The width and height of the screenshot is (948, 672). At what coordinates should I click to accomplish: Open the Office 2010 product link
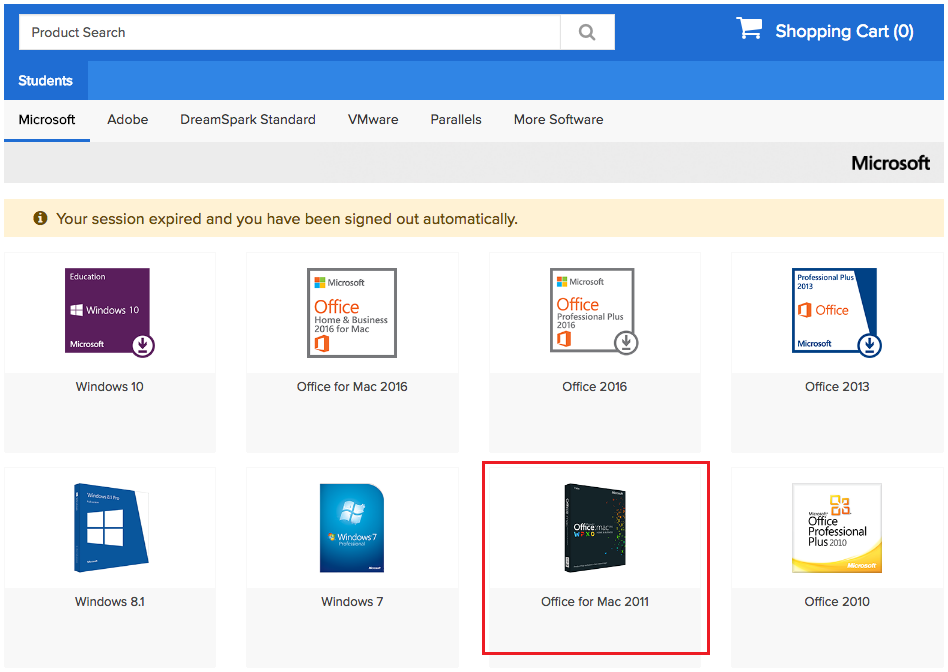pos(837,602)
